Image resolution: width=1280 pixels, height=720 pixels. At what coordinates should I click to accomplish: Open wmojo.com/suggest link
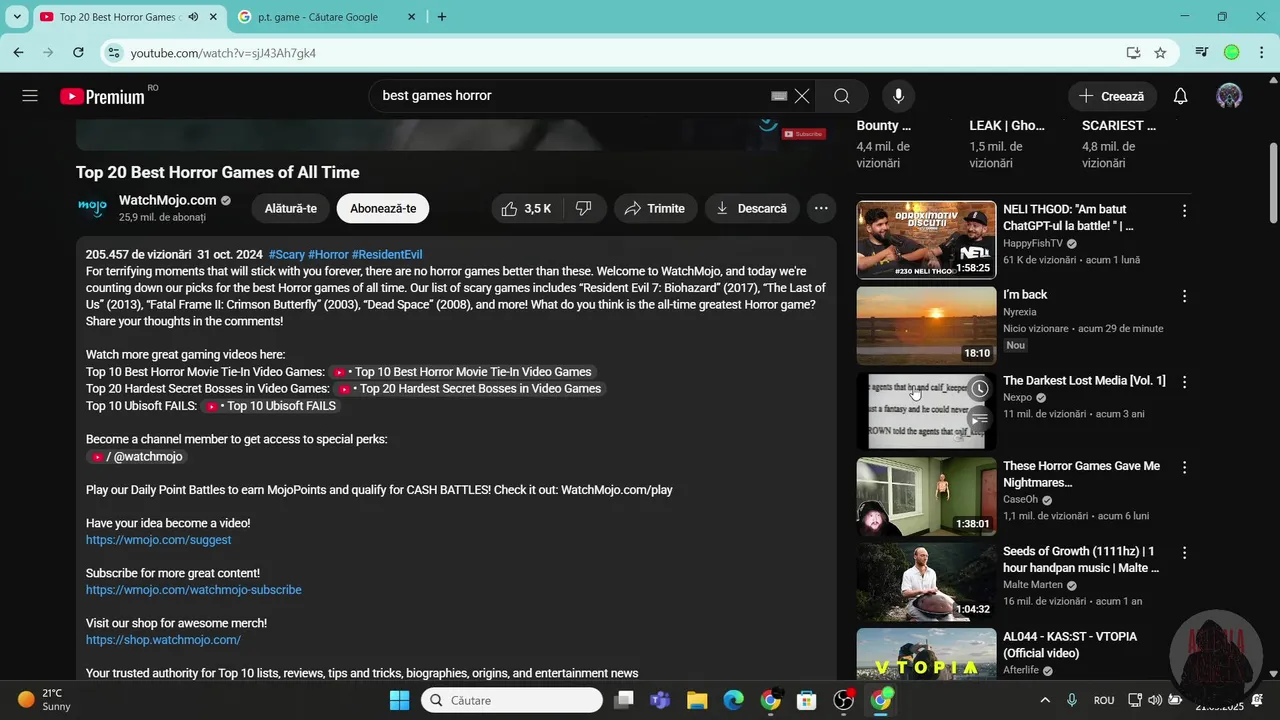tap(158, 540)
